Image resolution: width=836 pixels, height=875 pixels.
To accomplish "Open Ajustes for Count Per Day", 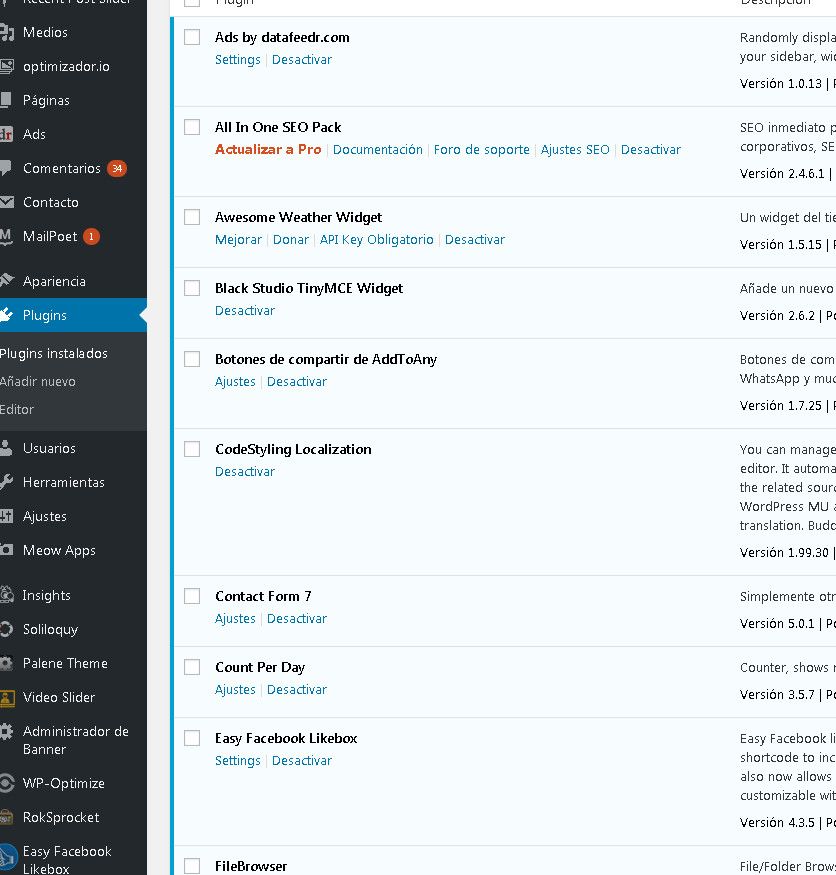I will click(236, 690).
